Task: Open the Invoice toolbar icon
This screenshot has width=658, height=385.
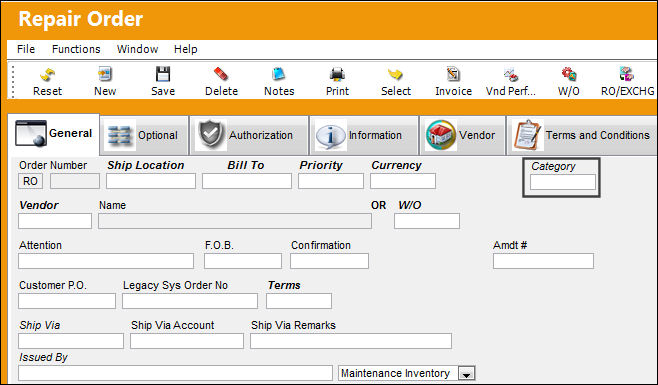Action: click(453, 74)
